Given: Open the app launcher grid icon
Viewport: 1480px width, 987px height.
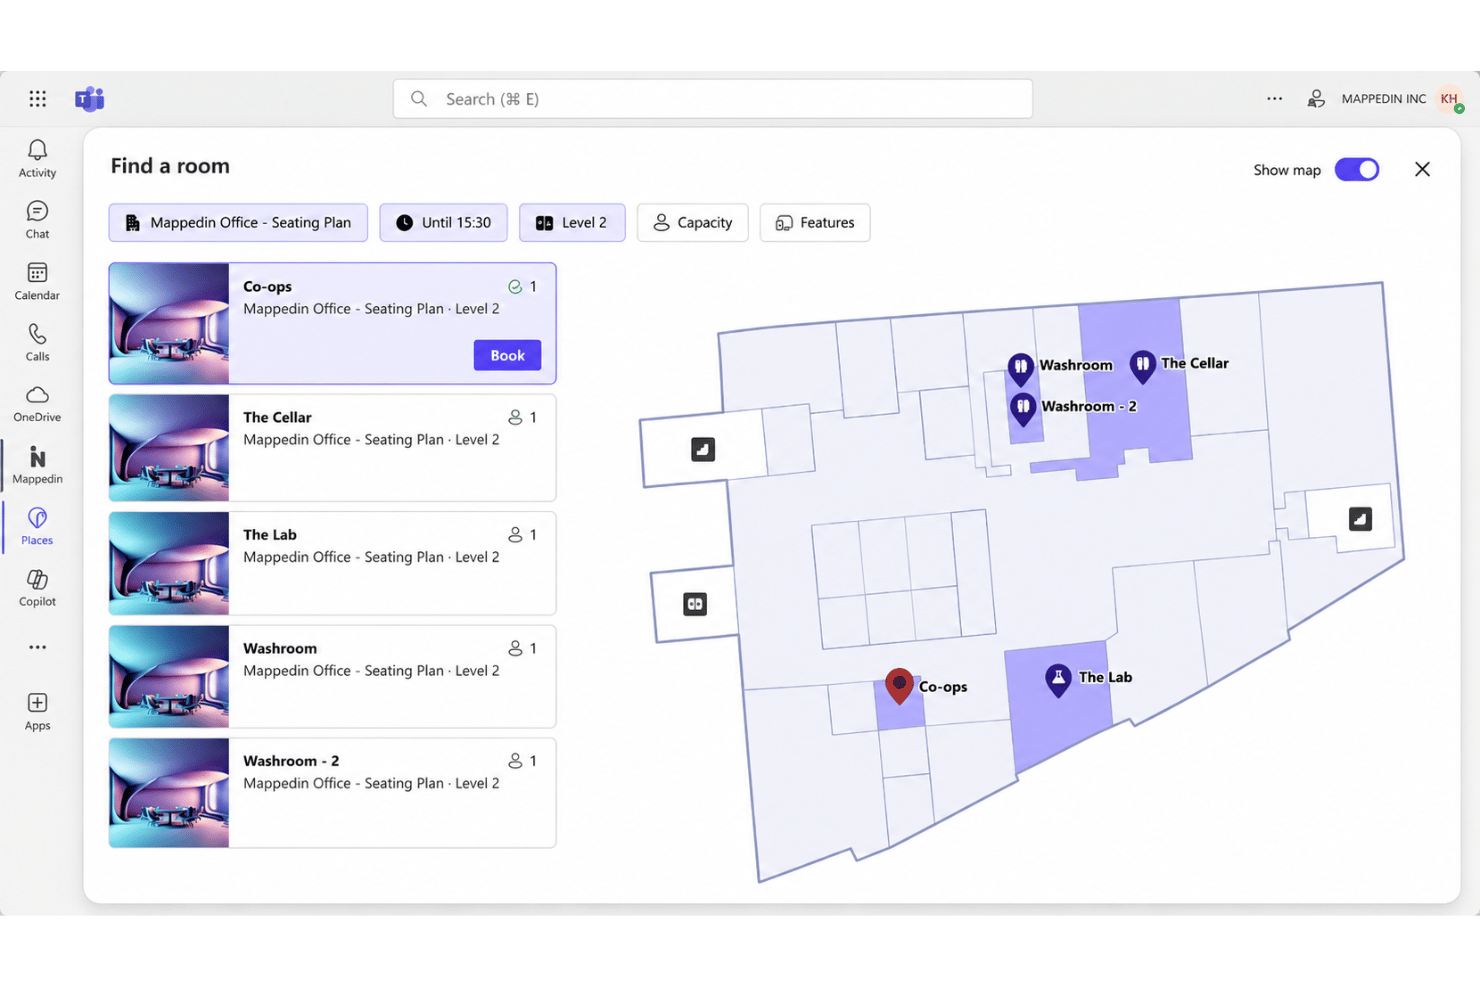Looking at the screenshot, I should 37,98.
